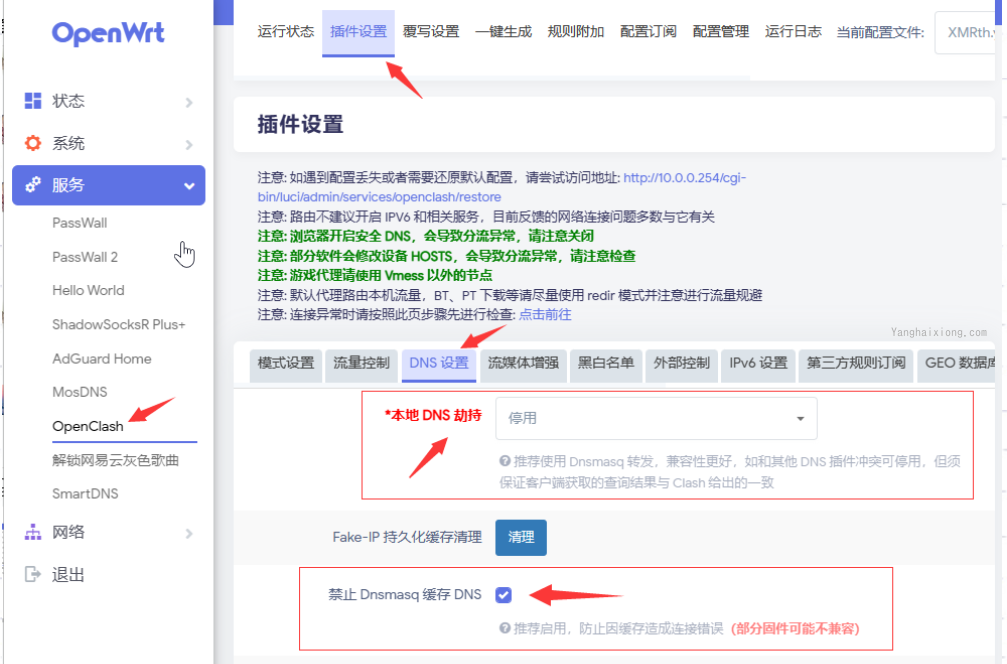Select the DNS 设置 sub-tab
The height and width of the screenshot is (664, 1007).
(439, 363)
